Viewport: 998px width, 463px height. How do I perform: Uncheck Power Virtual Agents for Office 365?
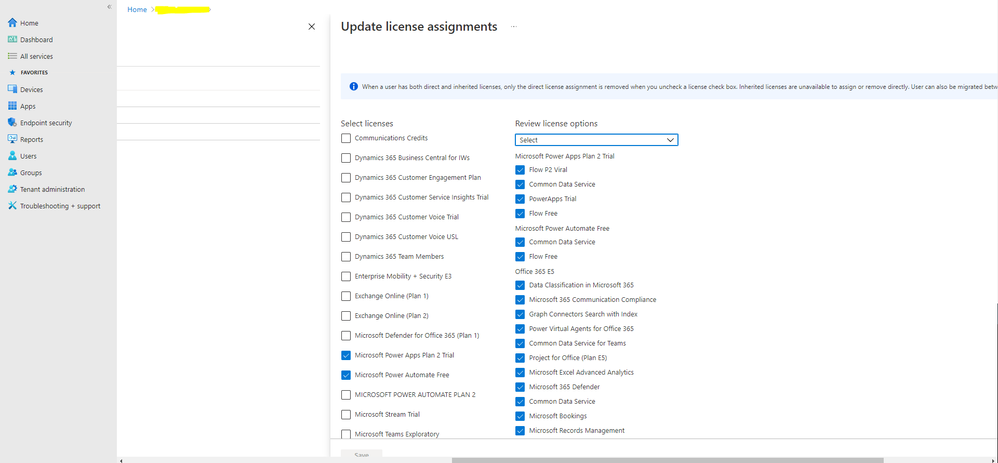click(x=520, y=329)
